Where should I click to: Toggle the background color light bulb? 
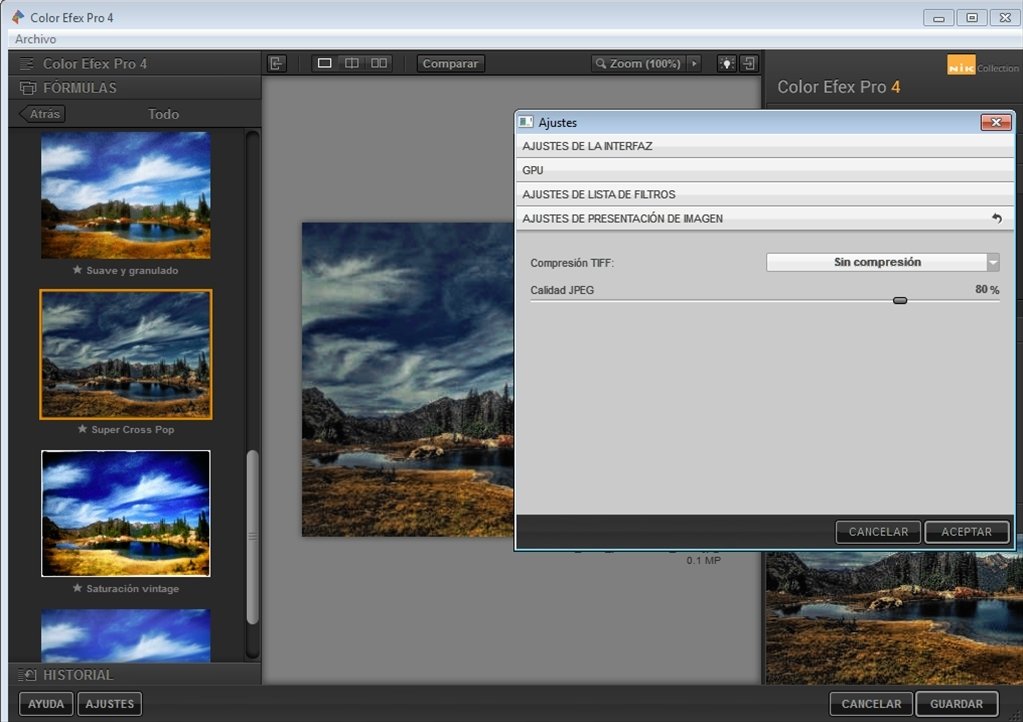click(x=726, y=63)
